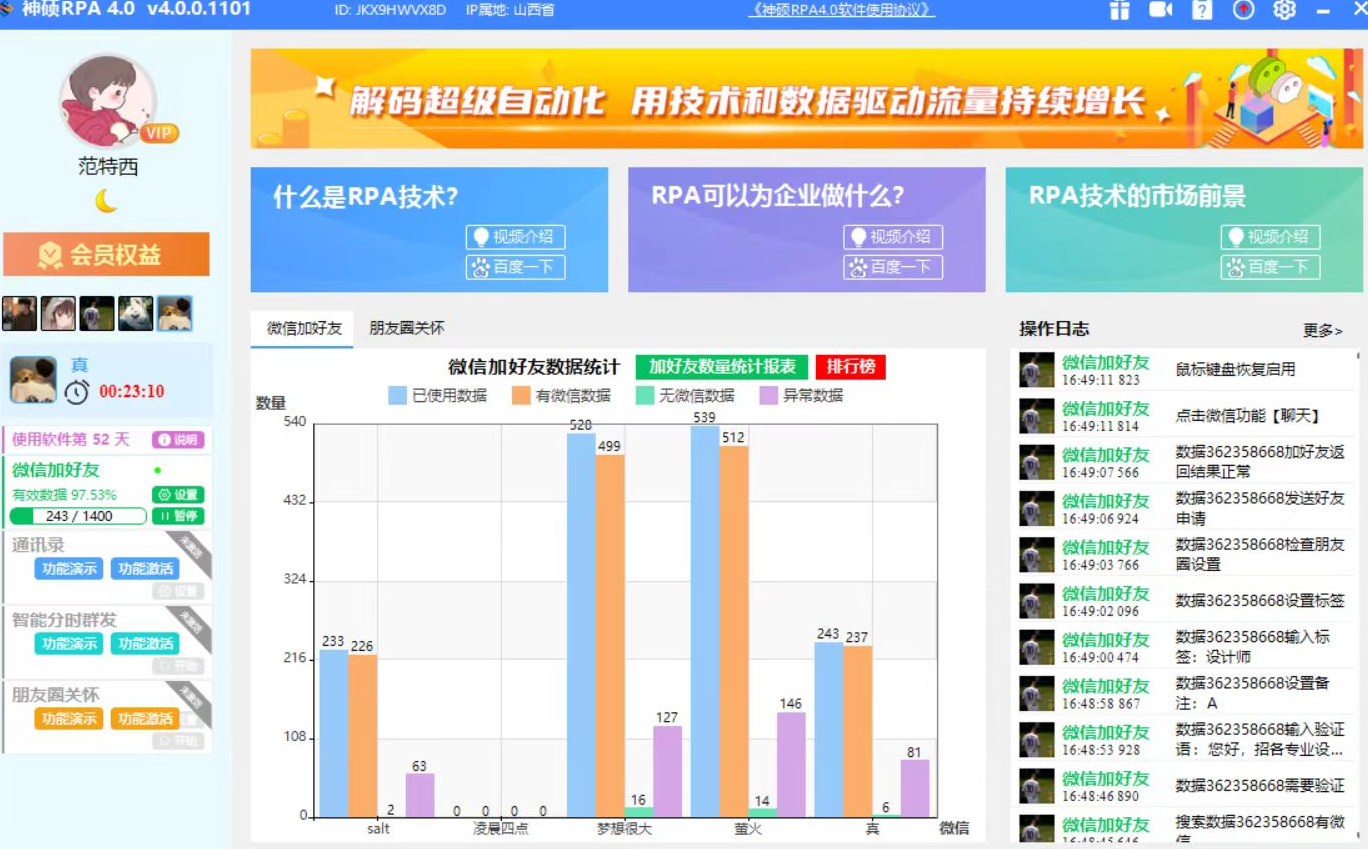Switch to the 朋友圈关怀 tab
The image size is (1368, 850).
(407, 328)
